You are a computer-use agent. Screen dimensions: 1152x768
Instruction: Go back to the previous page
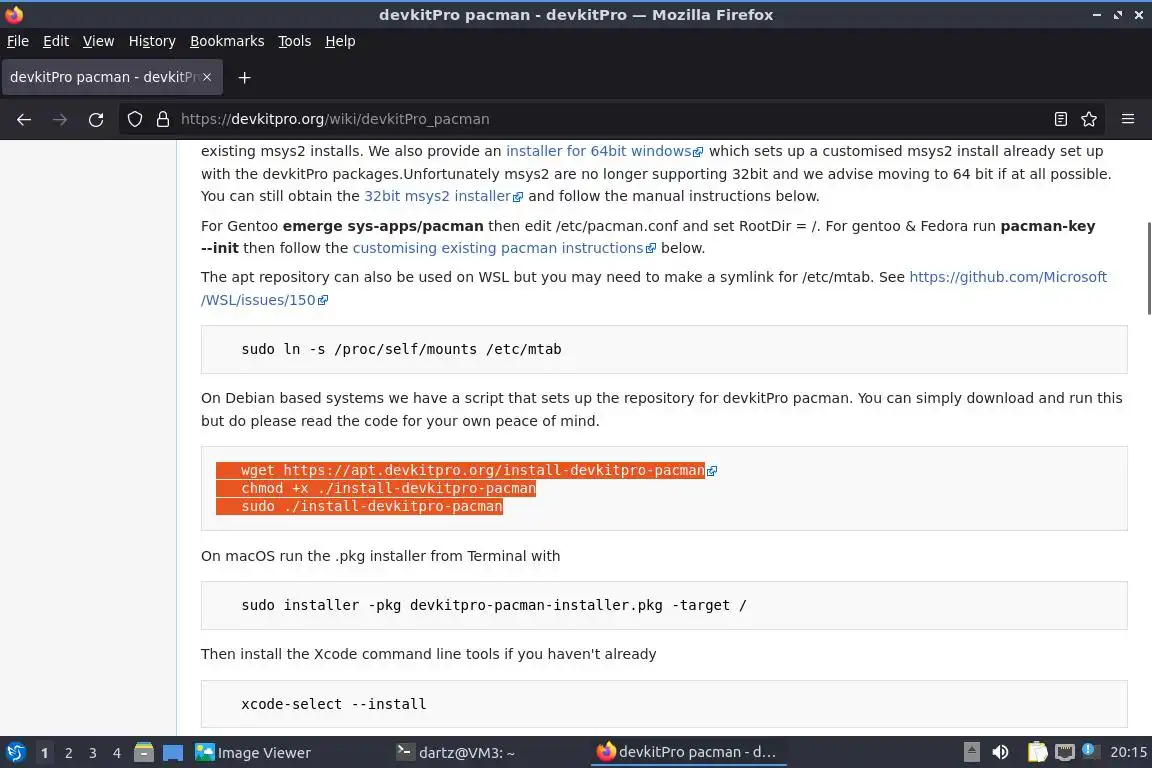click(24, 119)
